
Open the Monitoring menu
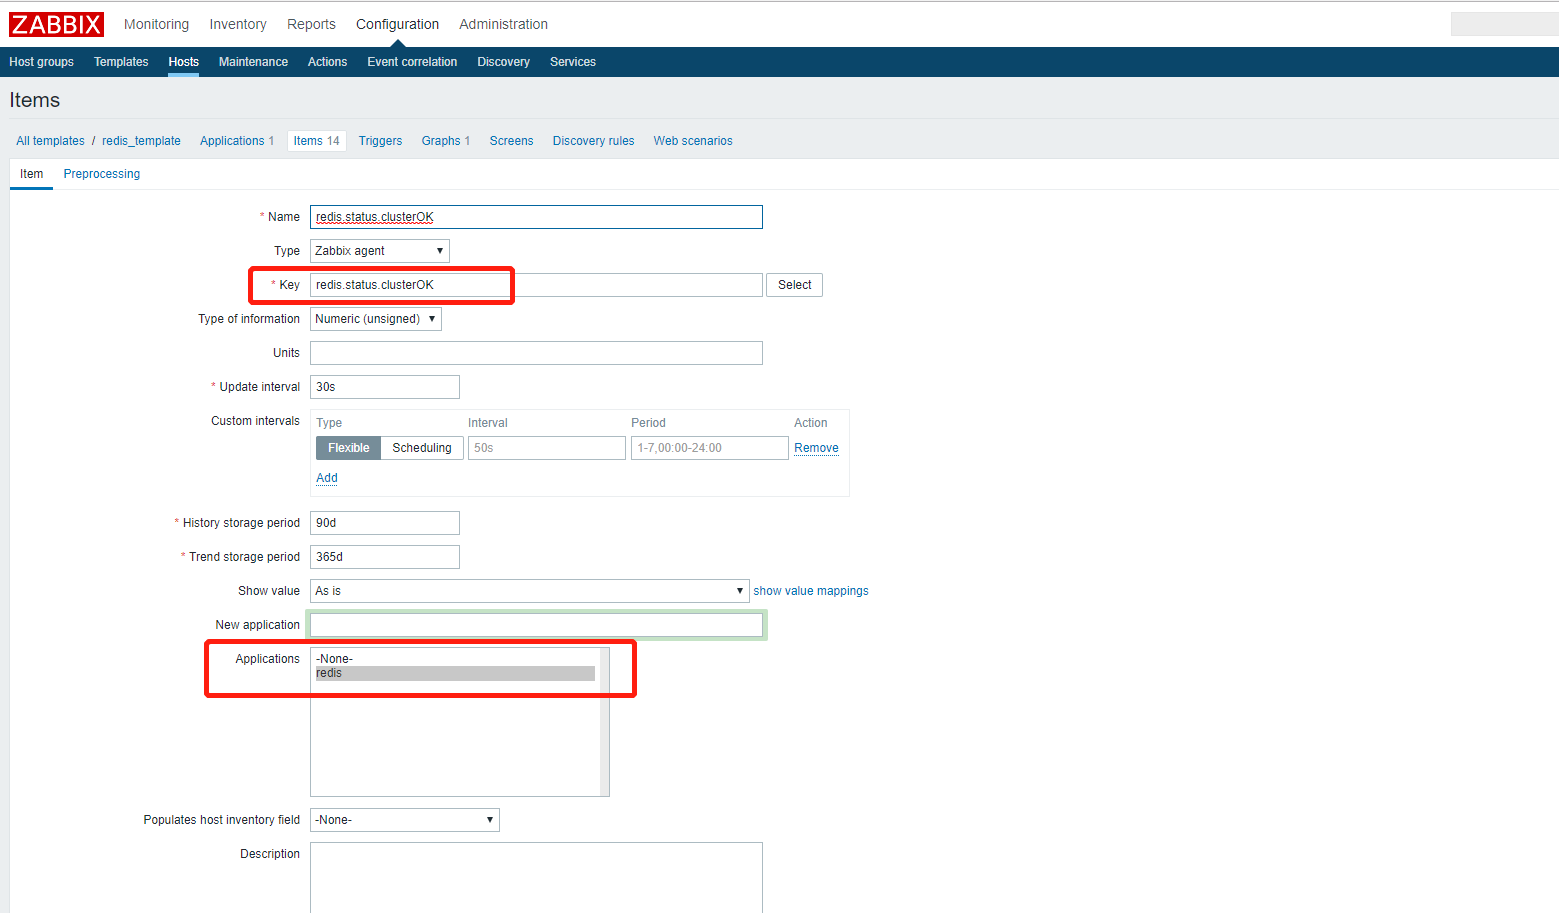click(156, 24)
